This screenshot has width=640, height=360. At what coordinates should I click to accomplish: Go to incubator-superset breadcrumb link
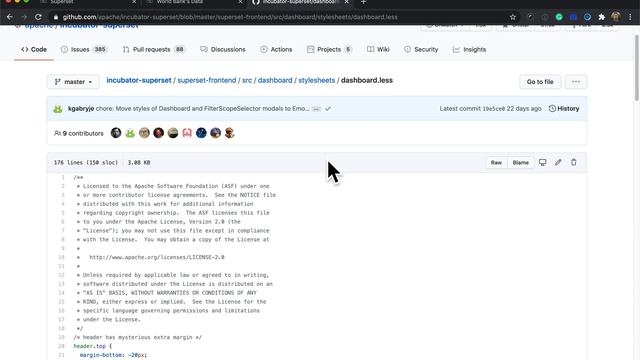pyautogui.click(x=139, y=80)
